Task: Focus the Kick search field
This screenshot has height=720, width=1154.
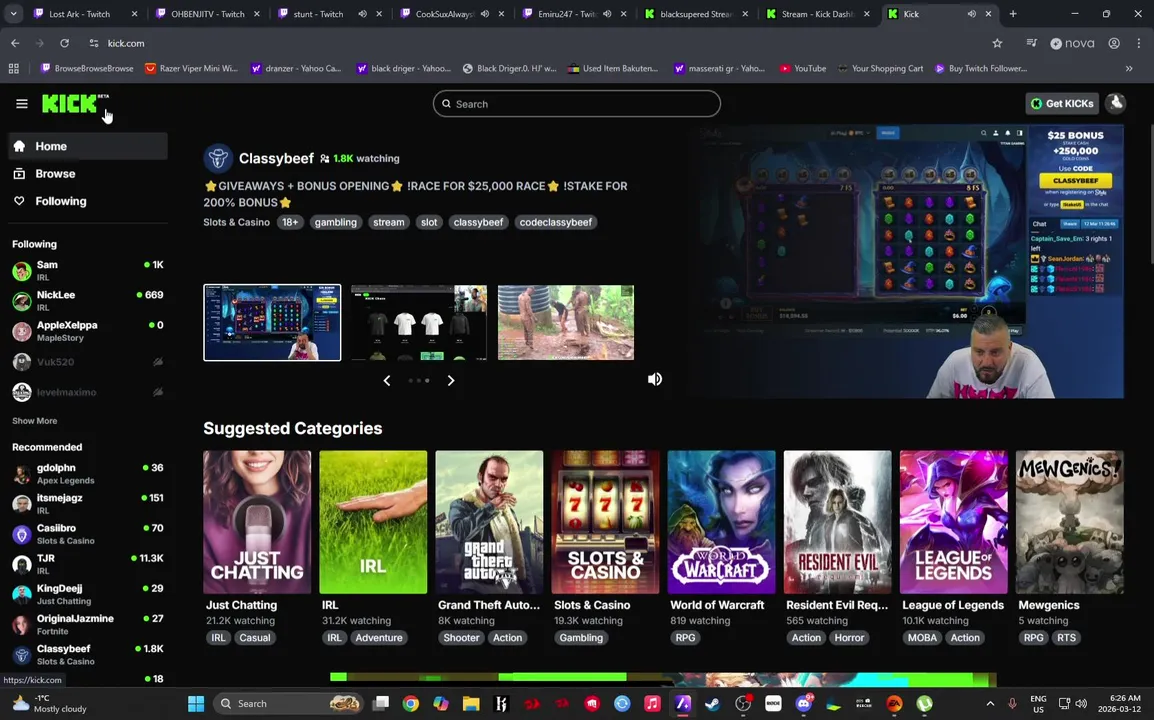Action: click(576, 104)
